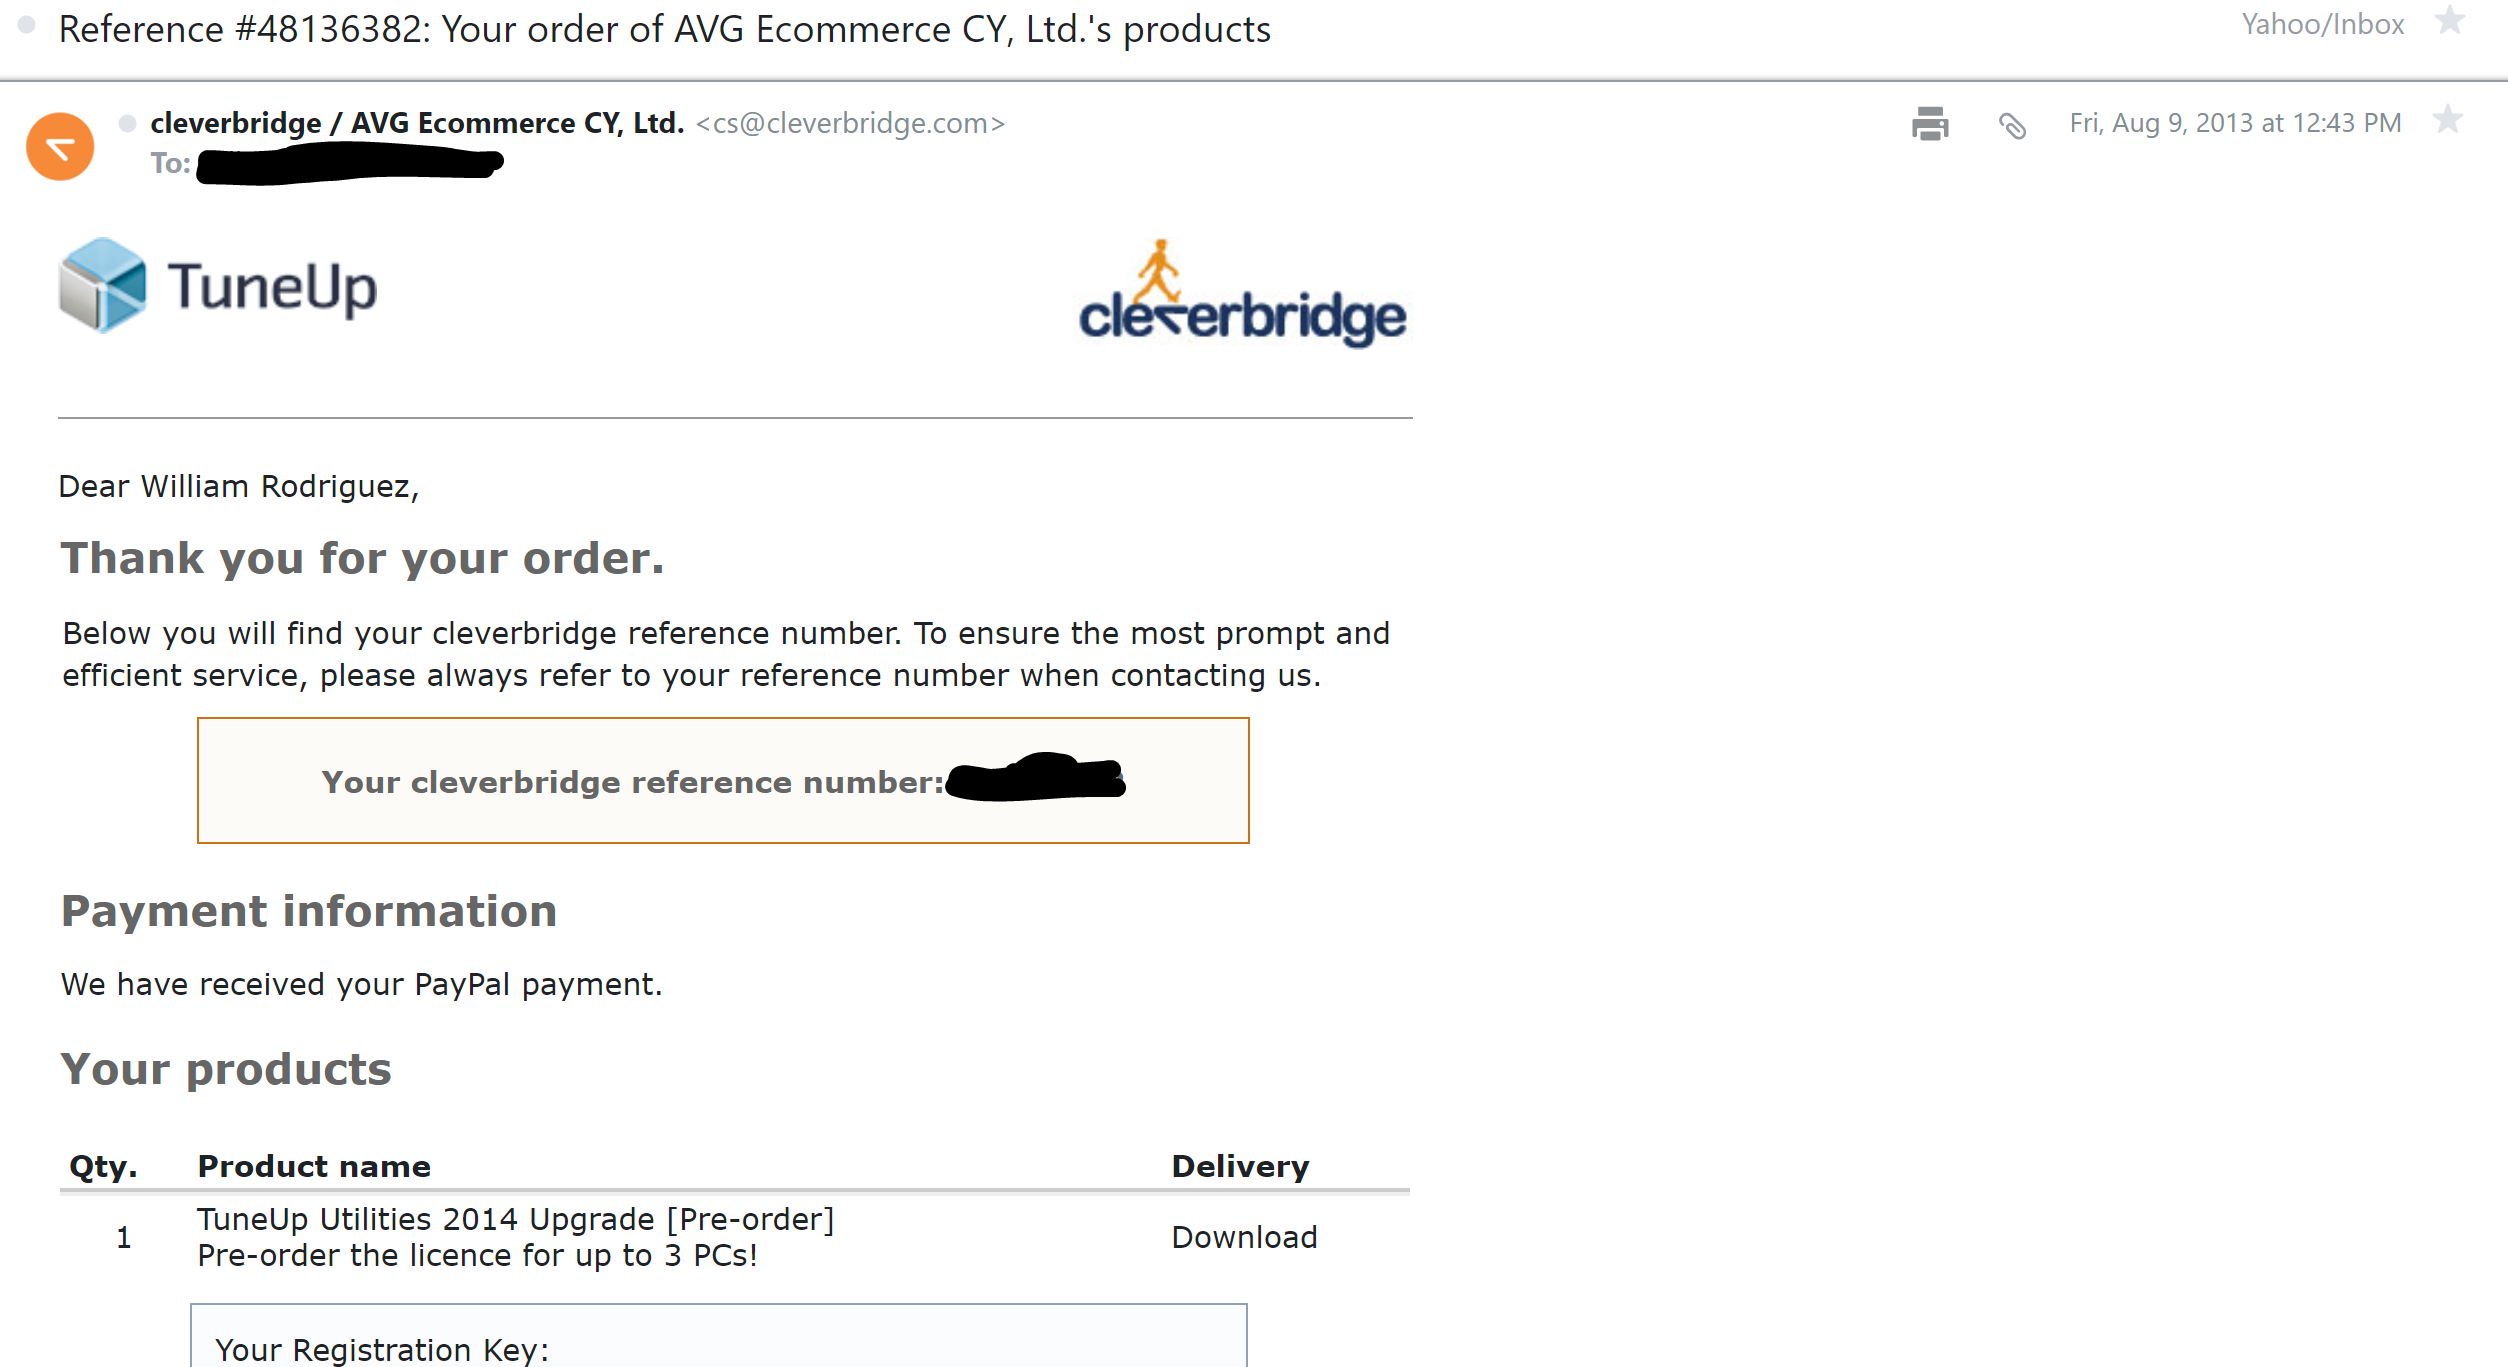Click the paperclip attachment icon
Screen dimensions: 2508x1367
2012,125
